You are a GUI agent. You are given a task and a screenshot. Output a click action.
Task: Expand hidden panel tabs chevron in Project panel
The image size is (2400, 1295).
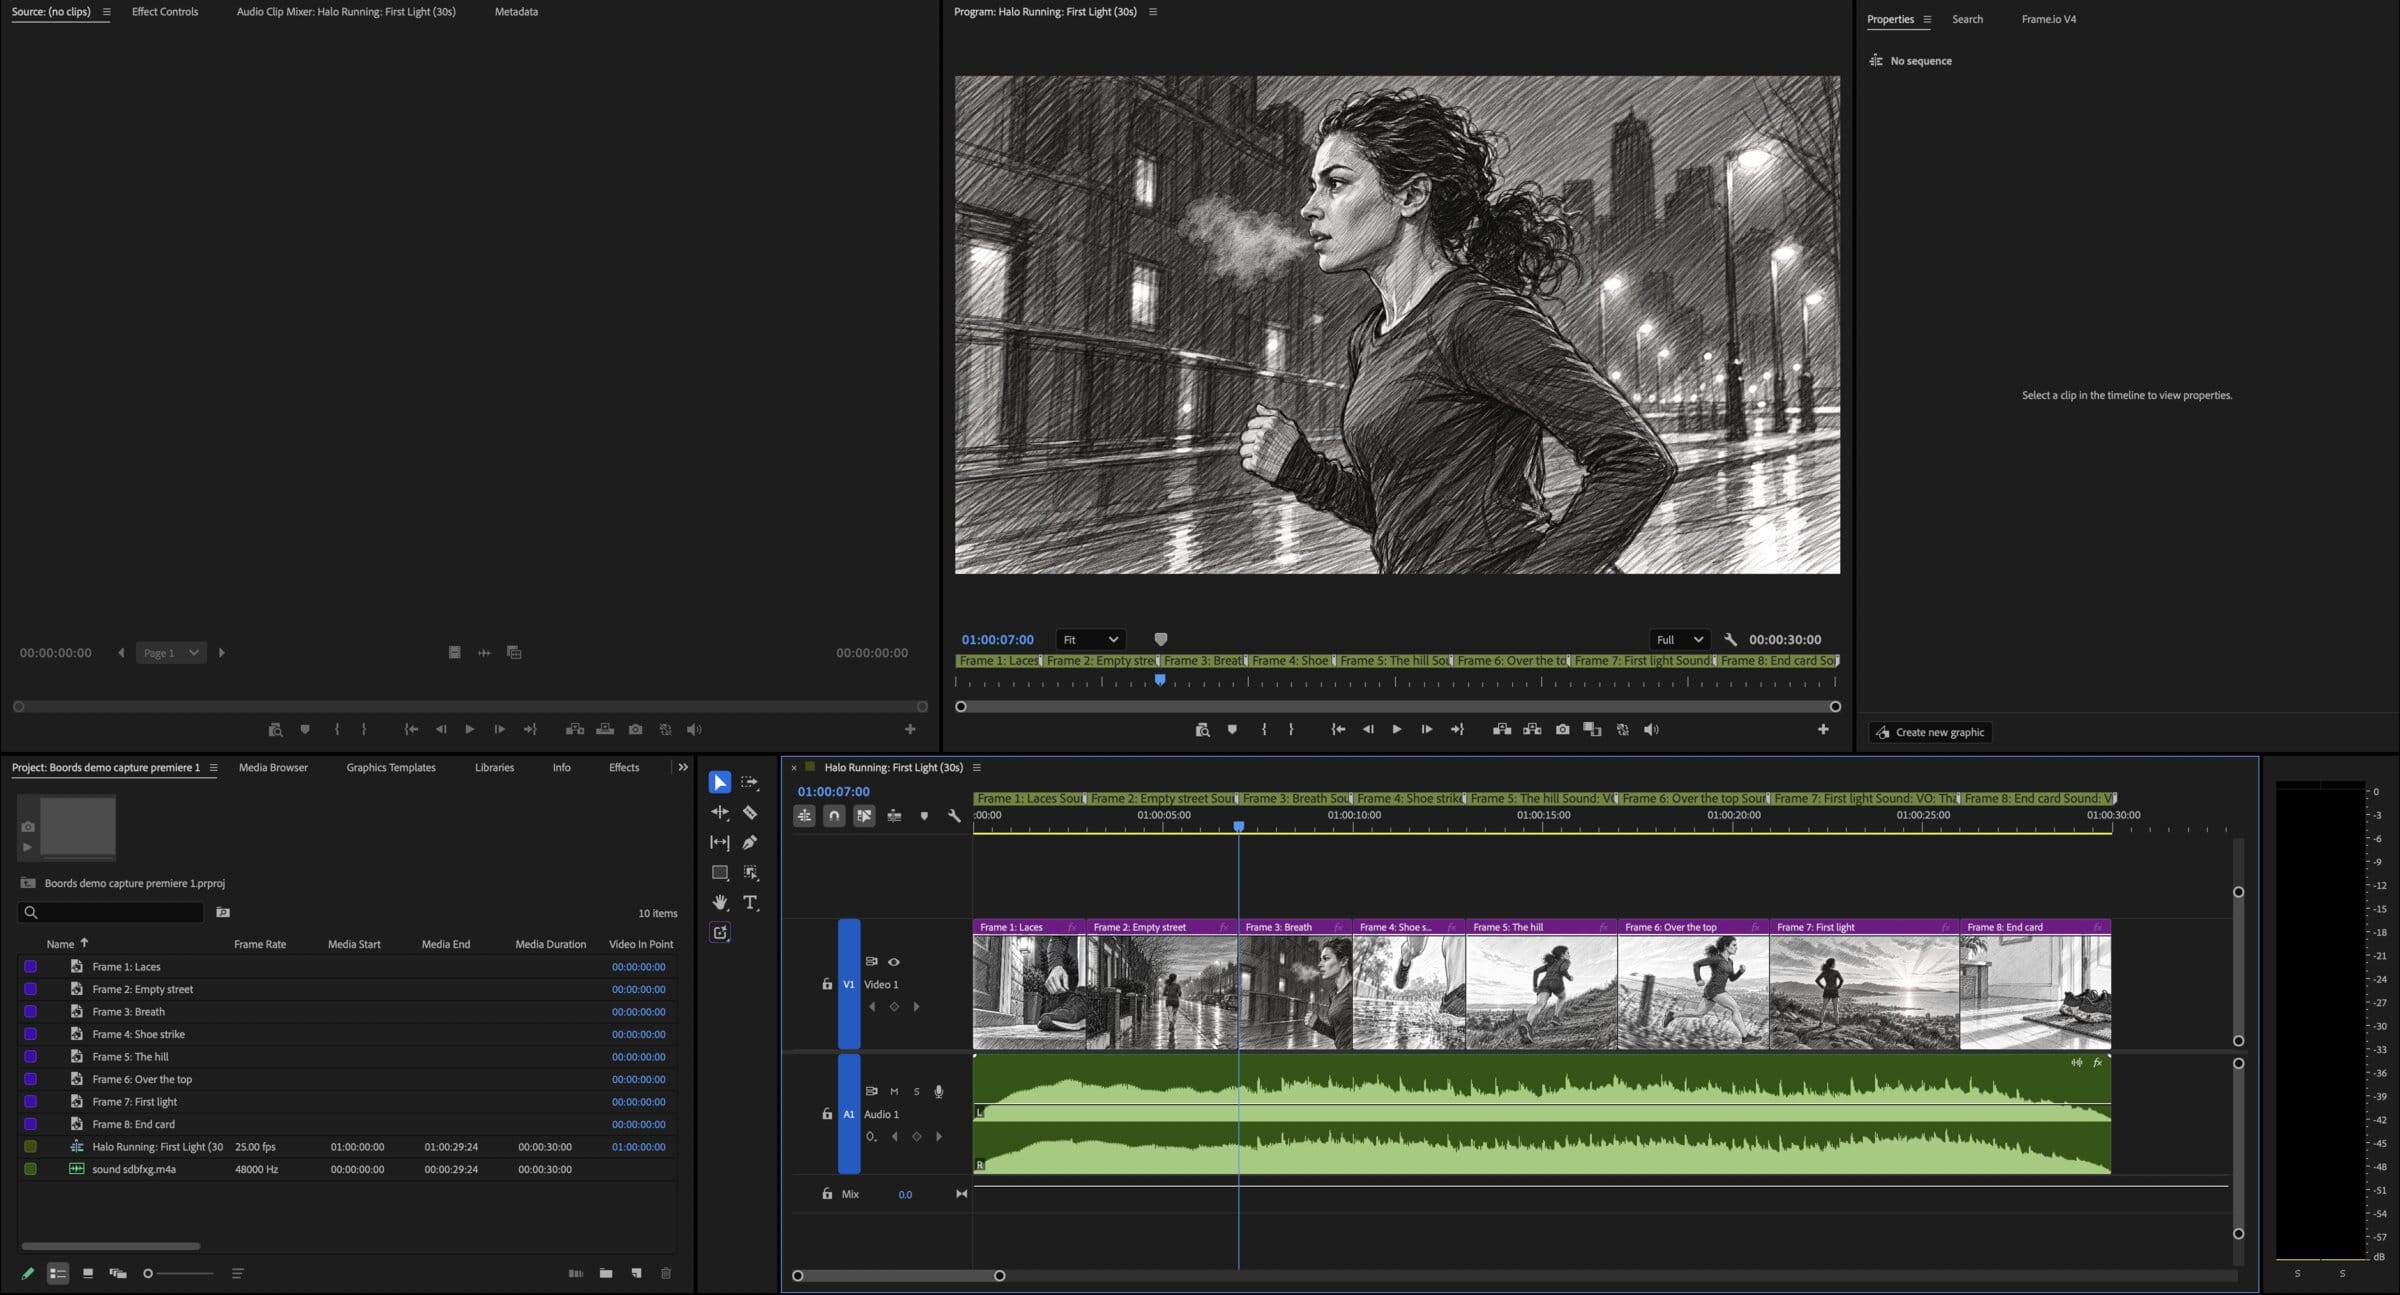point(683,767)
